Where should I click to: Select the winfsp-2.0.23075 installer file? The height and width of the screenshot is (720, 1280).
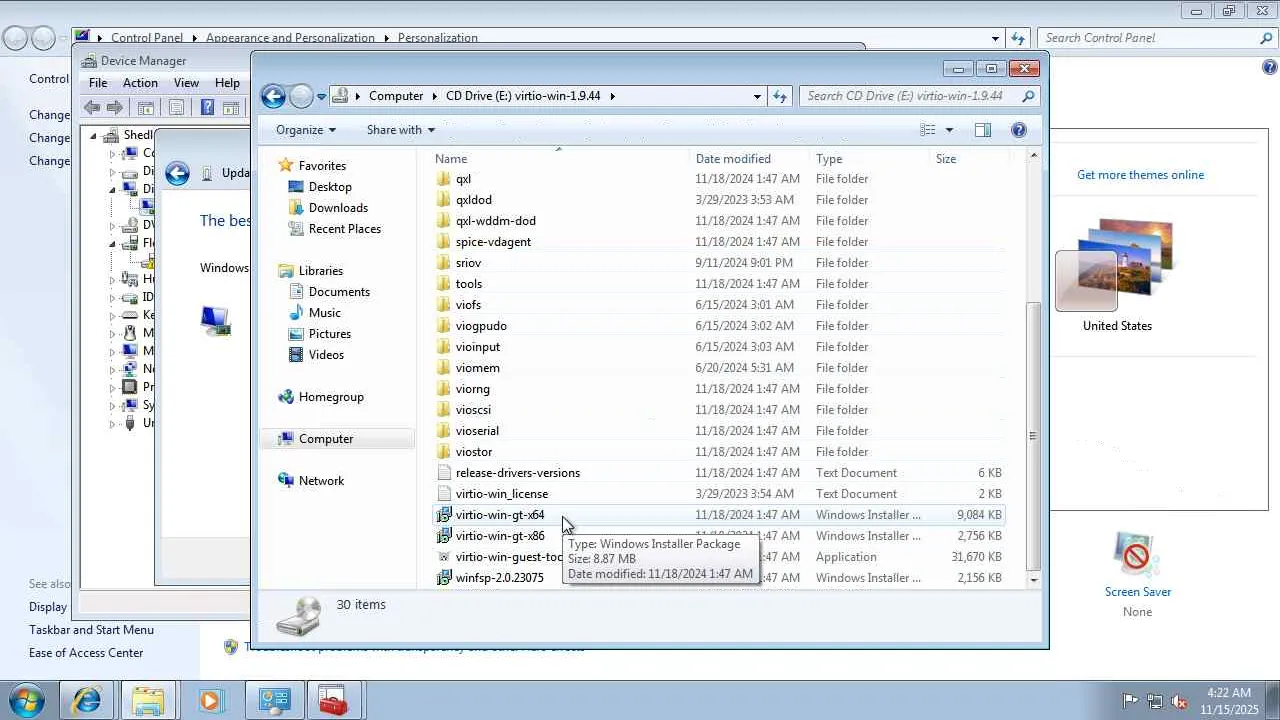point(499,578)
